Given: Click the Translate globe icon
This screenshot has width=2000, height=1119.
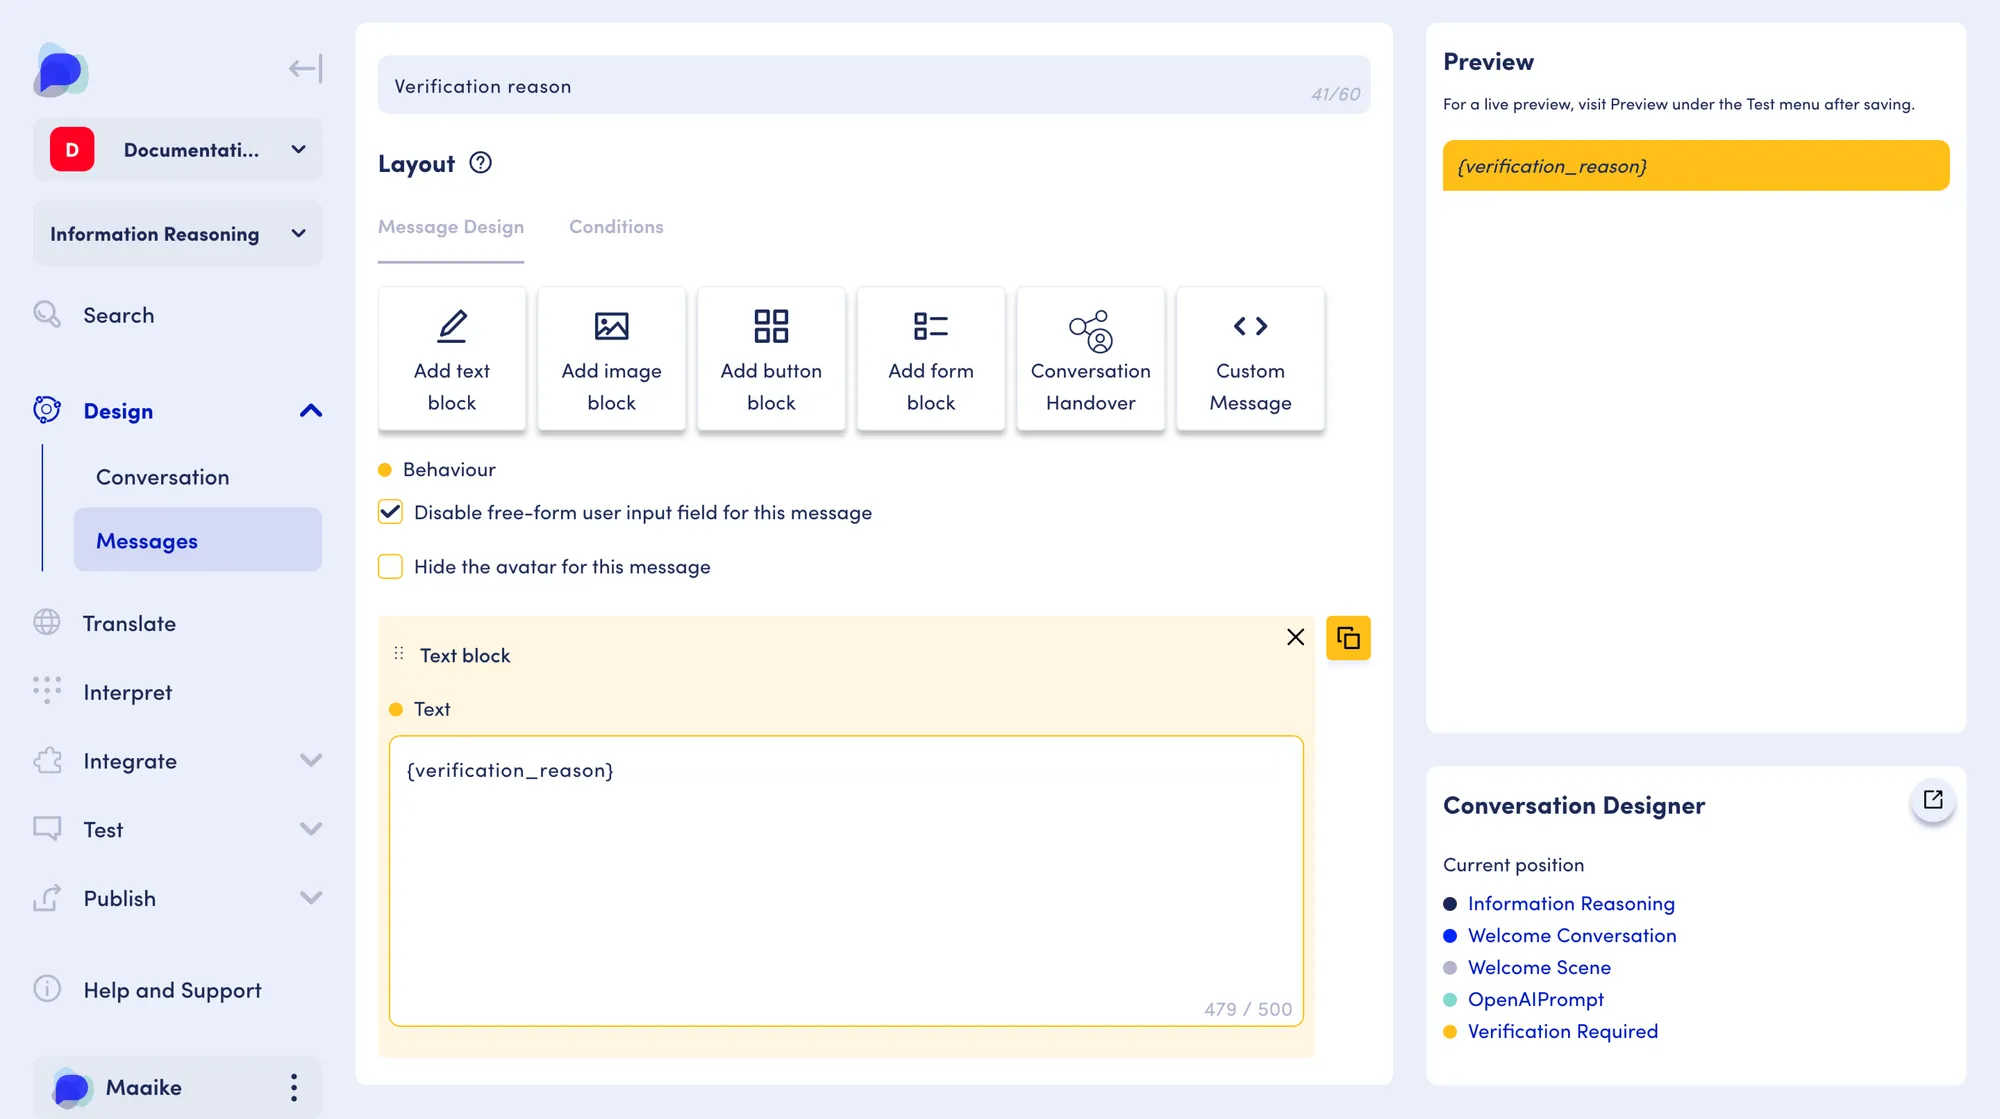Looking at the screenshot, I should (47, 623).
